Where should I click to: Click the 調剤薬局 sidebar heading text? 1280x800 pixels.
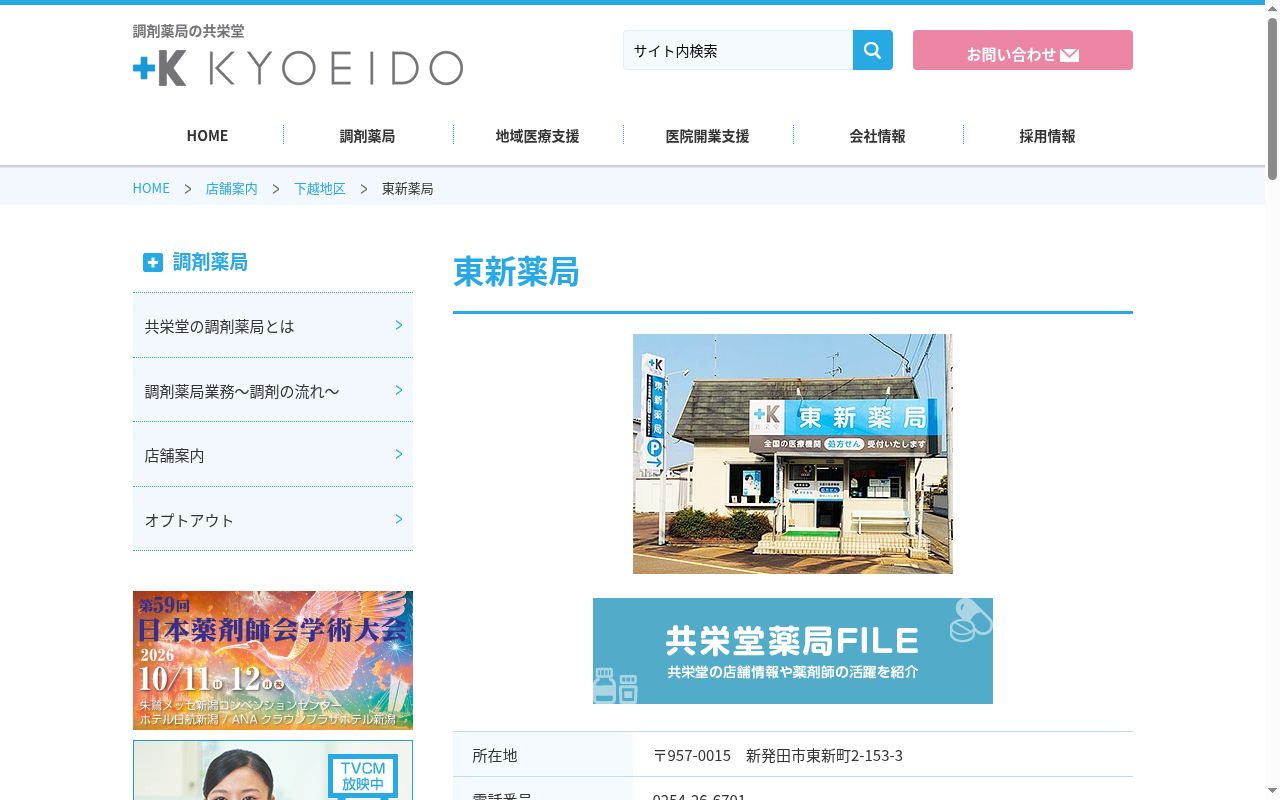pos(210,262)
